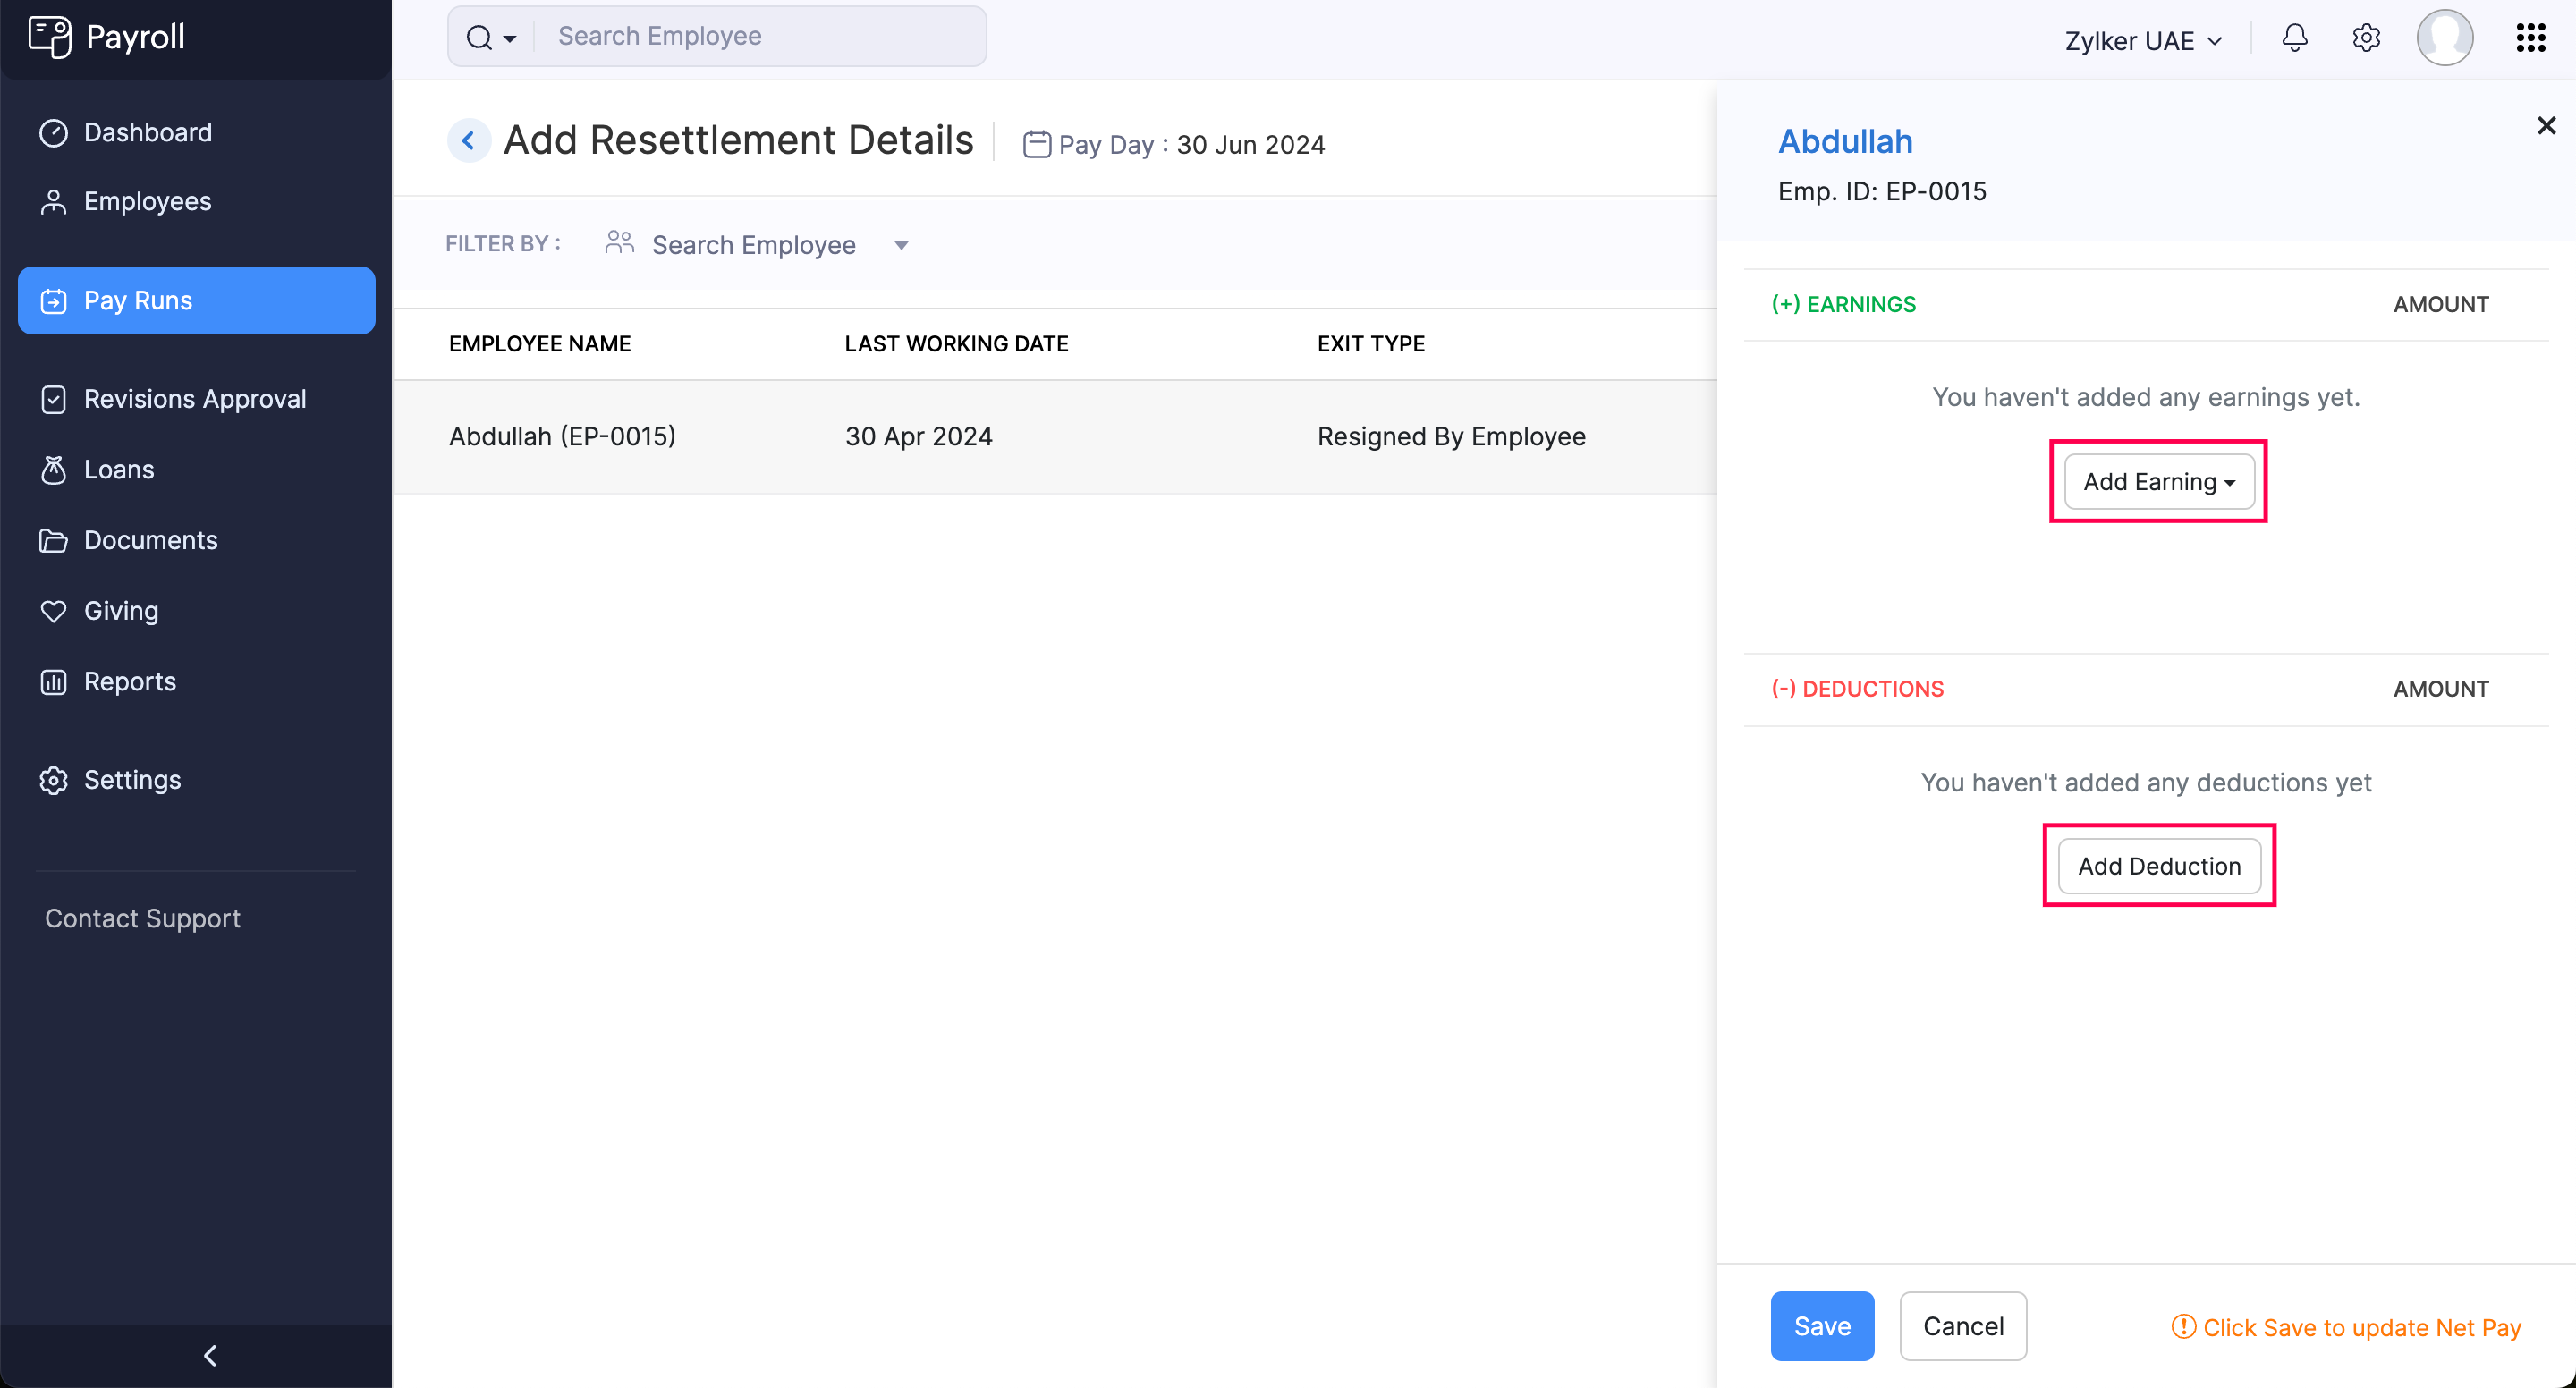Viewport: 2576px width, 1388px height.
Task: Close the Abdullah resettlement panel
Action: (x=2546, y=125)
